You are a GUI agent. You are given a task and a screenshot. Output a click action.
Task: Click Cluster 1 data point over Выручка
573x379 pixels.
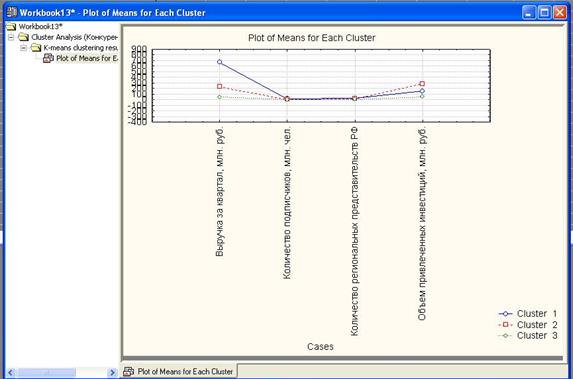coord(219,62)
